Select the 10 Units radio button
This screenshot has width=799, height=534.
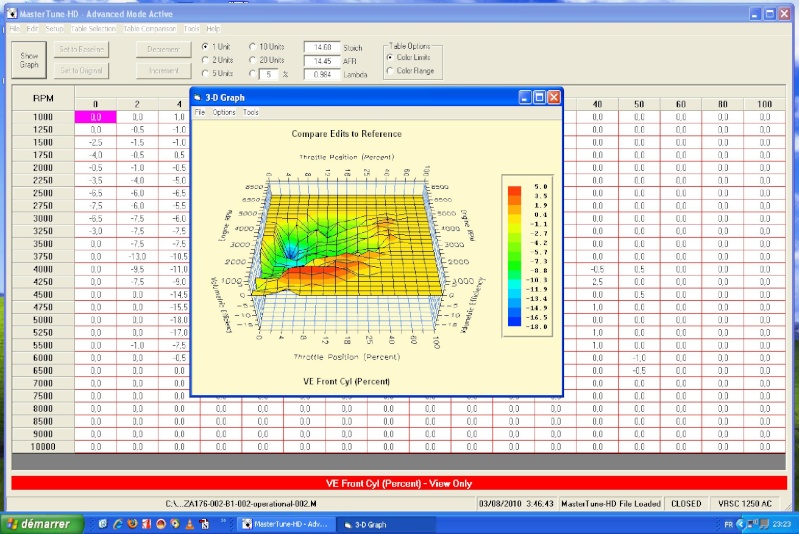(x=252, y=46)
